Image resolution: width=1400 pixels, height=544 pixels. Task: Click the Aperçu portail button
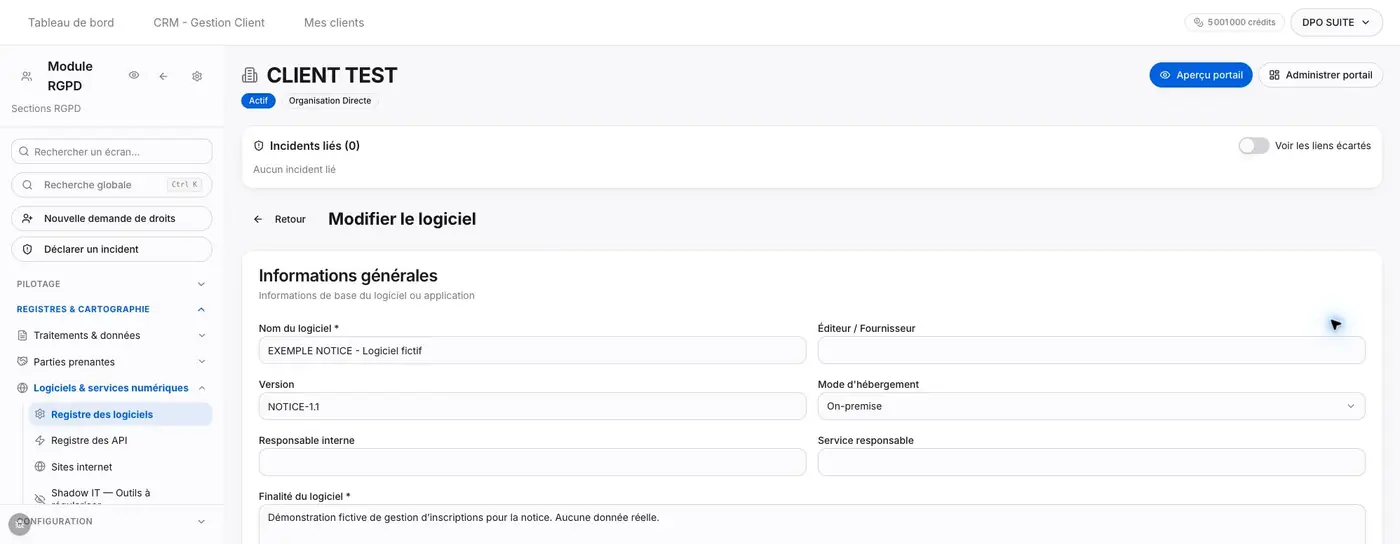point(1200,75)
